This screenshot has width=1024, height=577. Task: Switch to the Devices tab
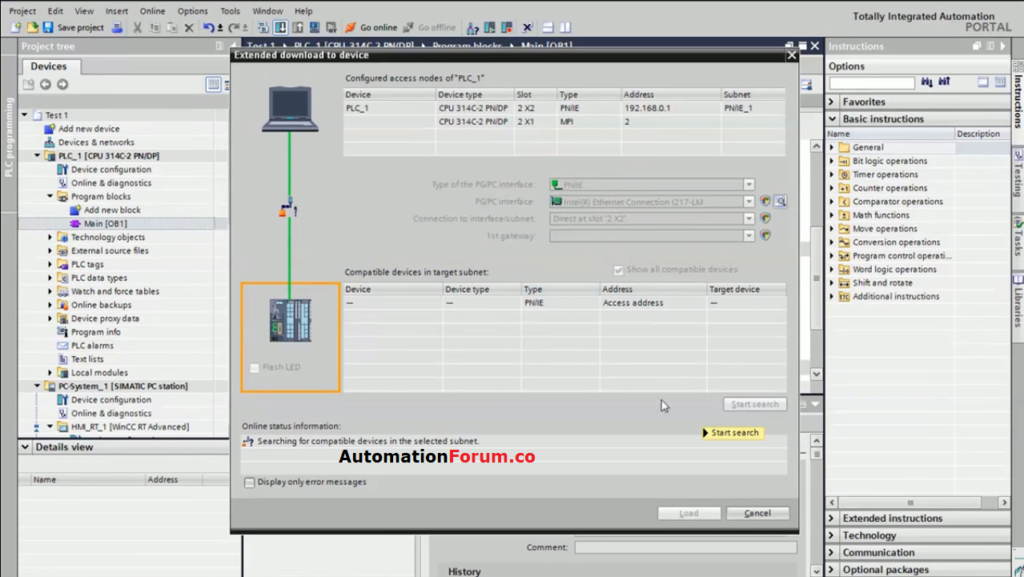49,66
